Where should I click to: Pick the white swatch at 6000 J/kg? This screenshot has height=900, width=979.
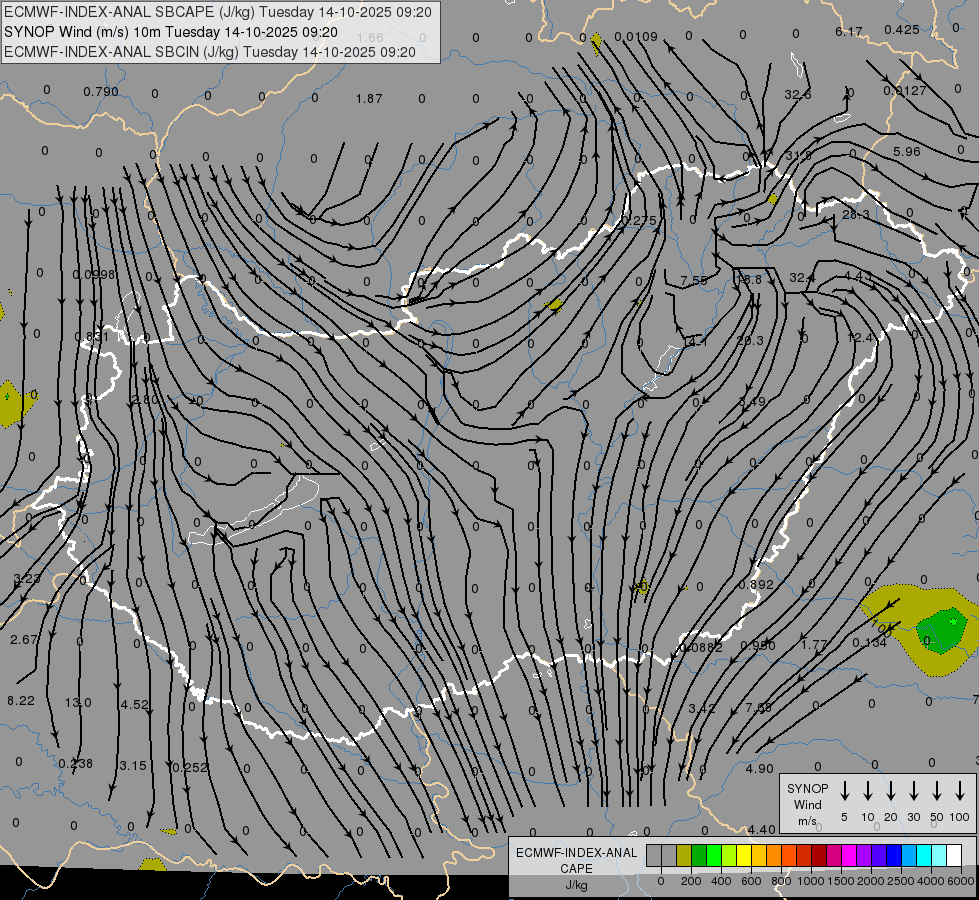(954, 856)
